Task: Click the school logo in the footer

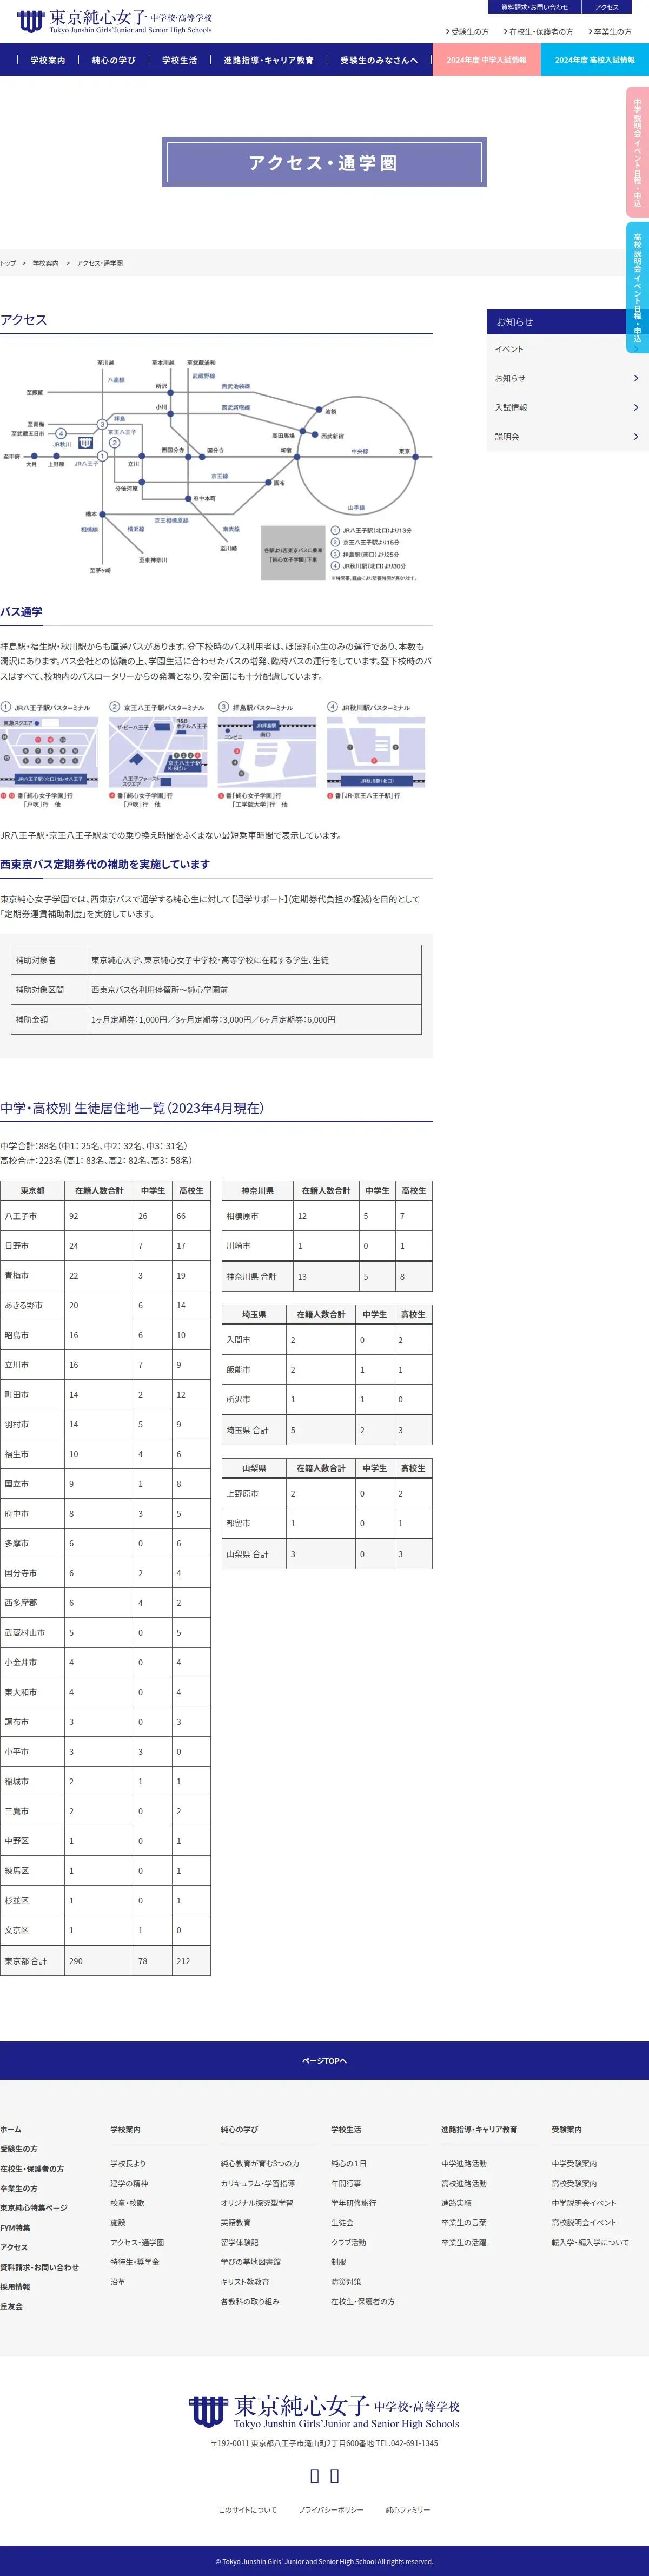Action: pos(324,2412)
